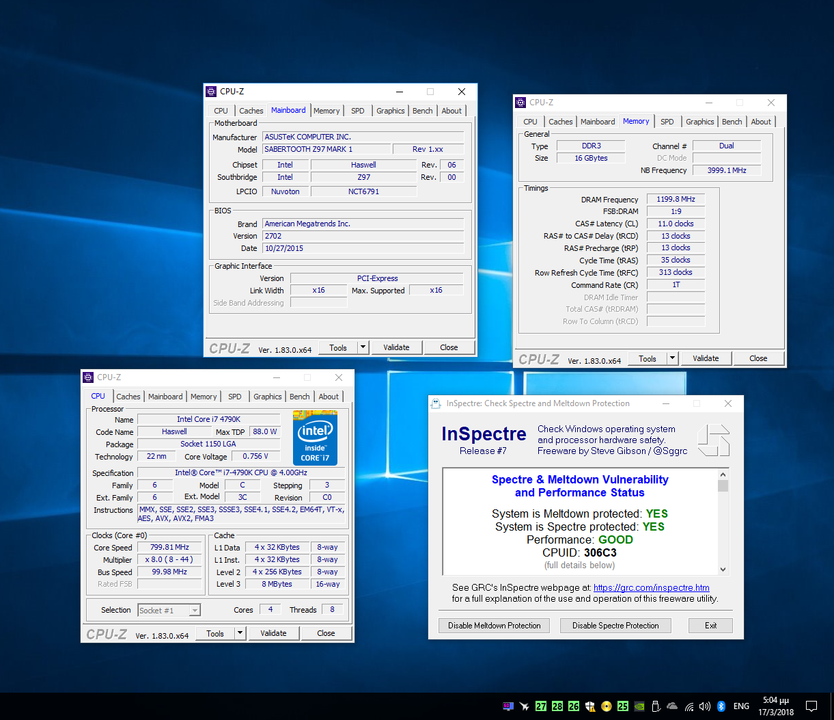Open the tray temperature icon showing 28
The image size is (834, 720).
[x=557, y=706]
